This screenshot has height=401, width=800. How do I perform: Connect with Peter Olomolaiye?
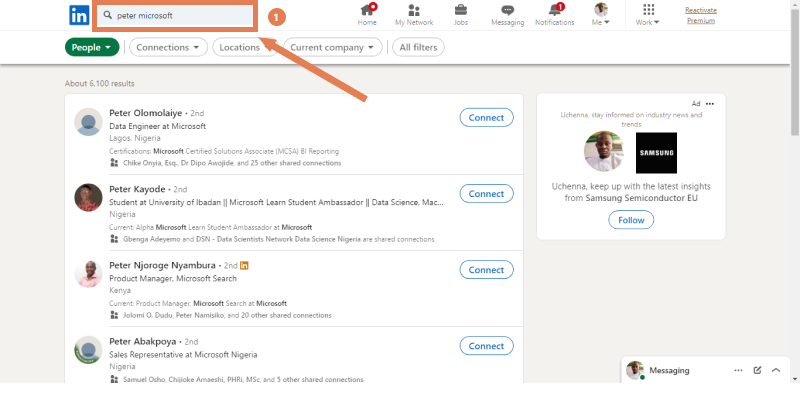486,117
